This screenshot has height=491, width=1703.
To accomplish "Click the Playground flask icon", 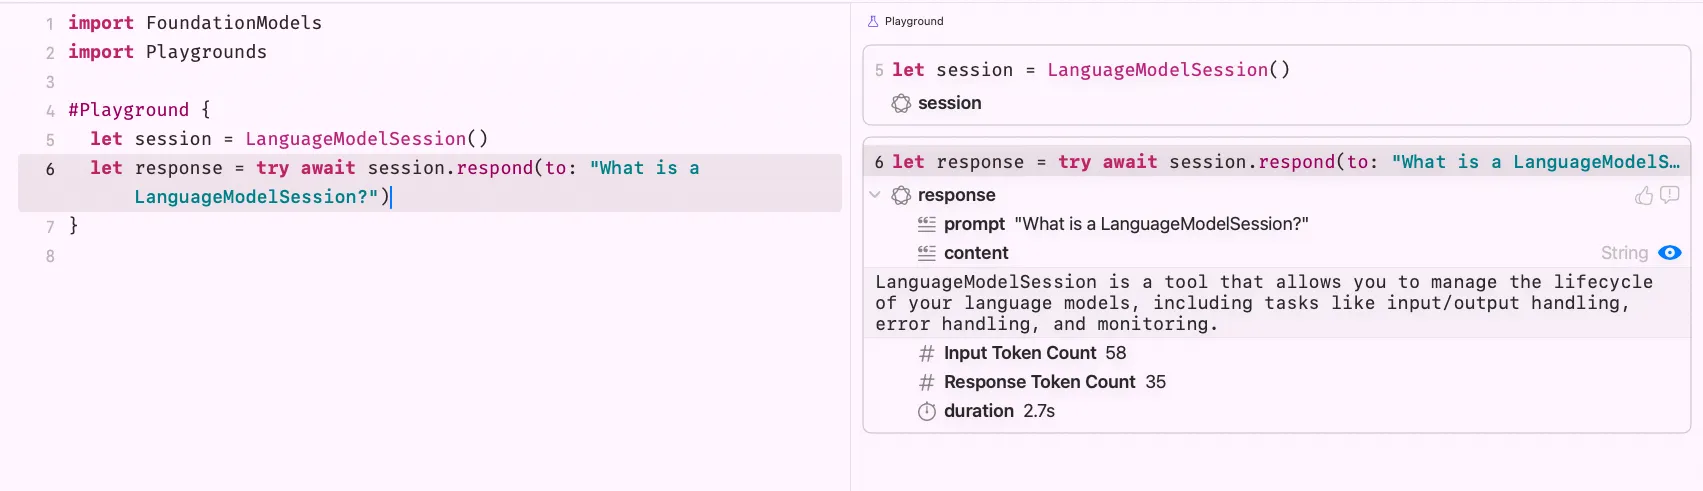I will tap(873, 21).
